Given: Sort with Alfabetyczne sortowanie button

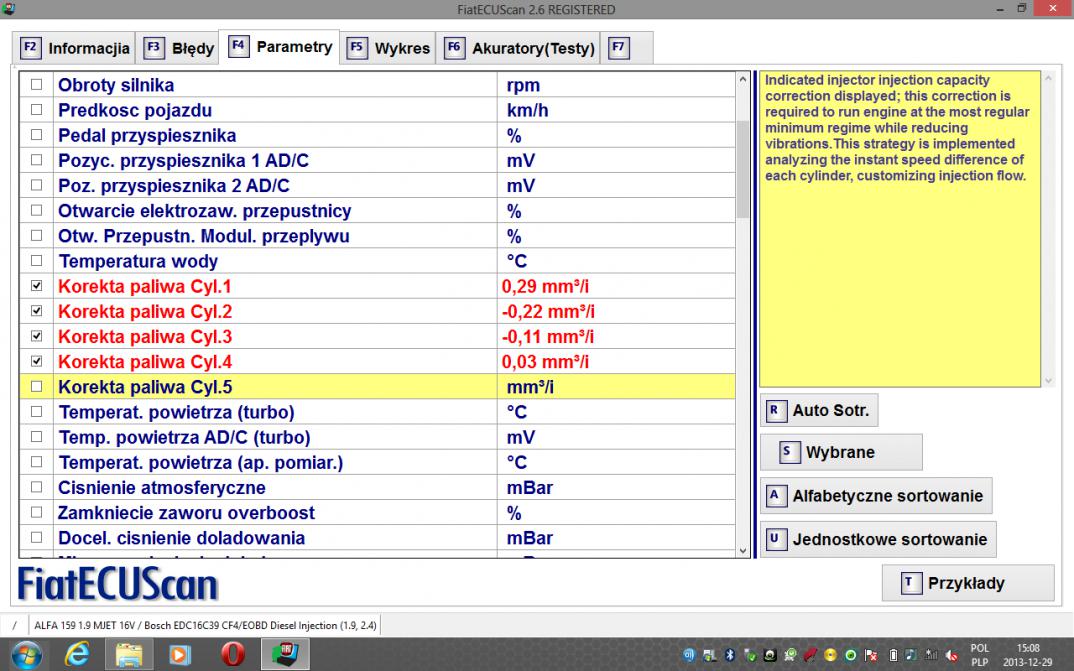Looking at the screenshot, I should coord(876,496).
